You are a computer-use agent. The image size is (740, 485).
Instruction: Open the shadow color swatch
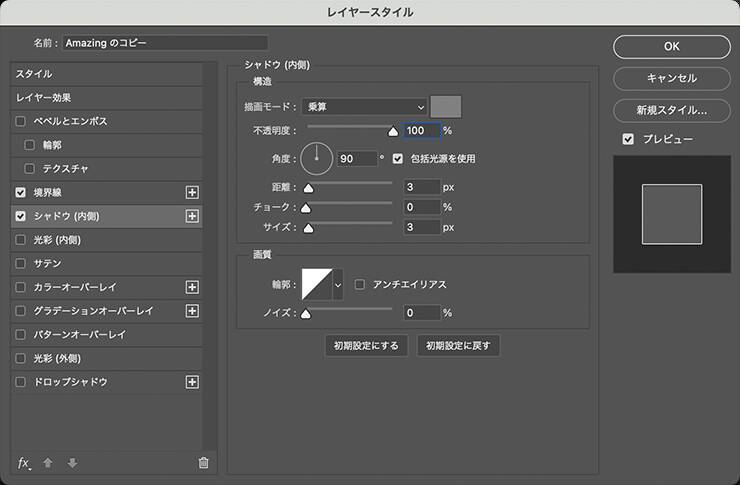445,107
